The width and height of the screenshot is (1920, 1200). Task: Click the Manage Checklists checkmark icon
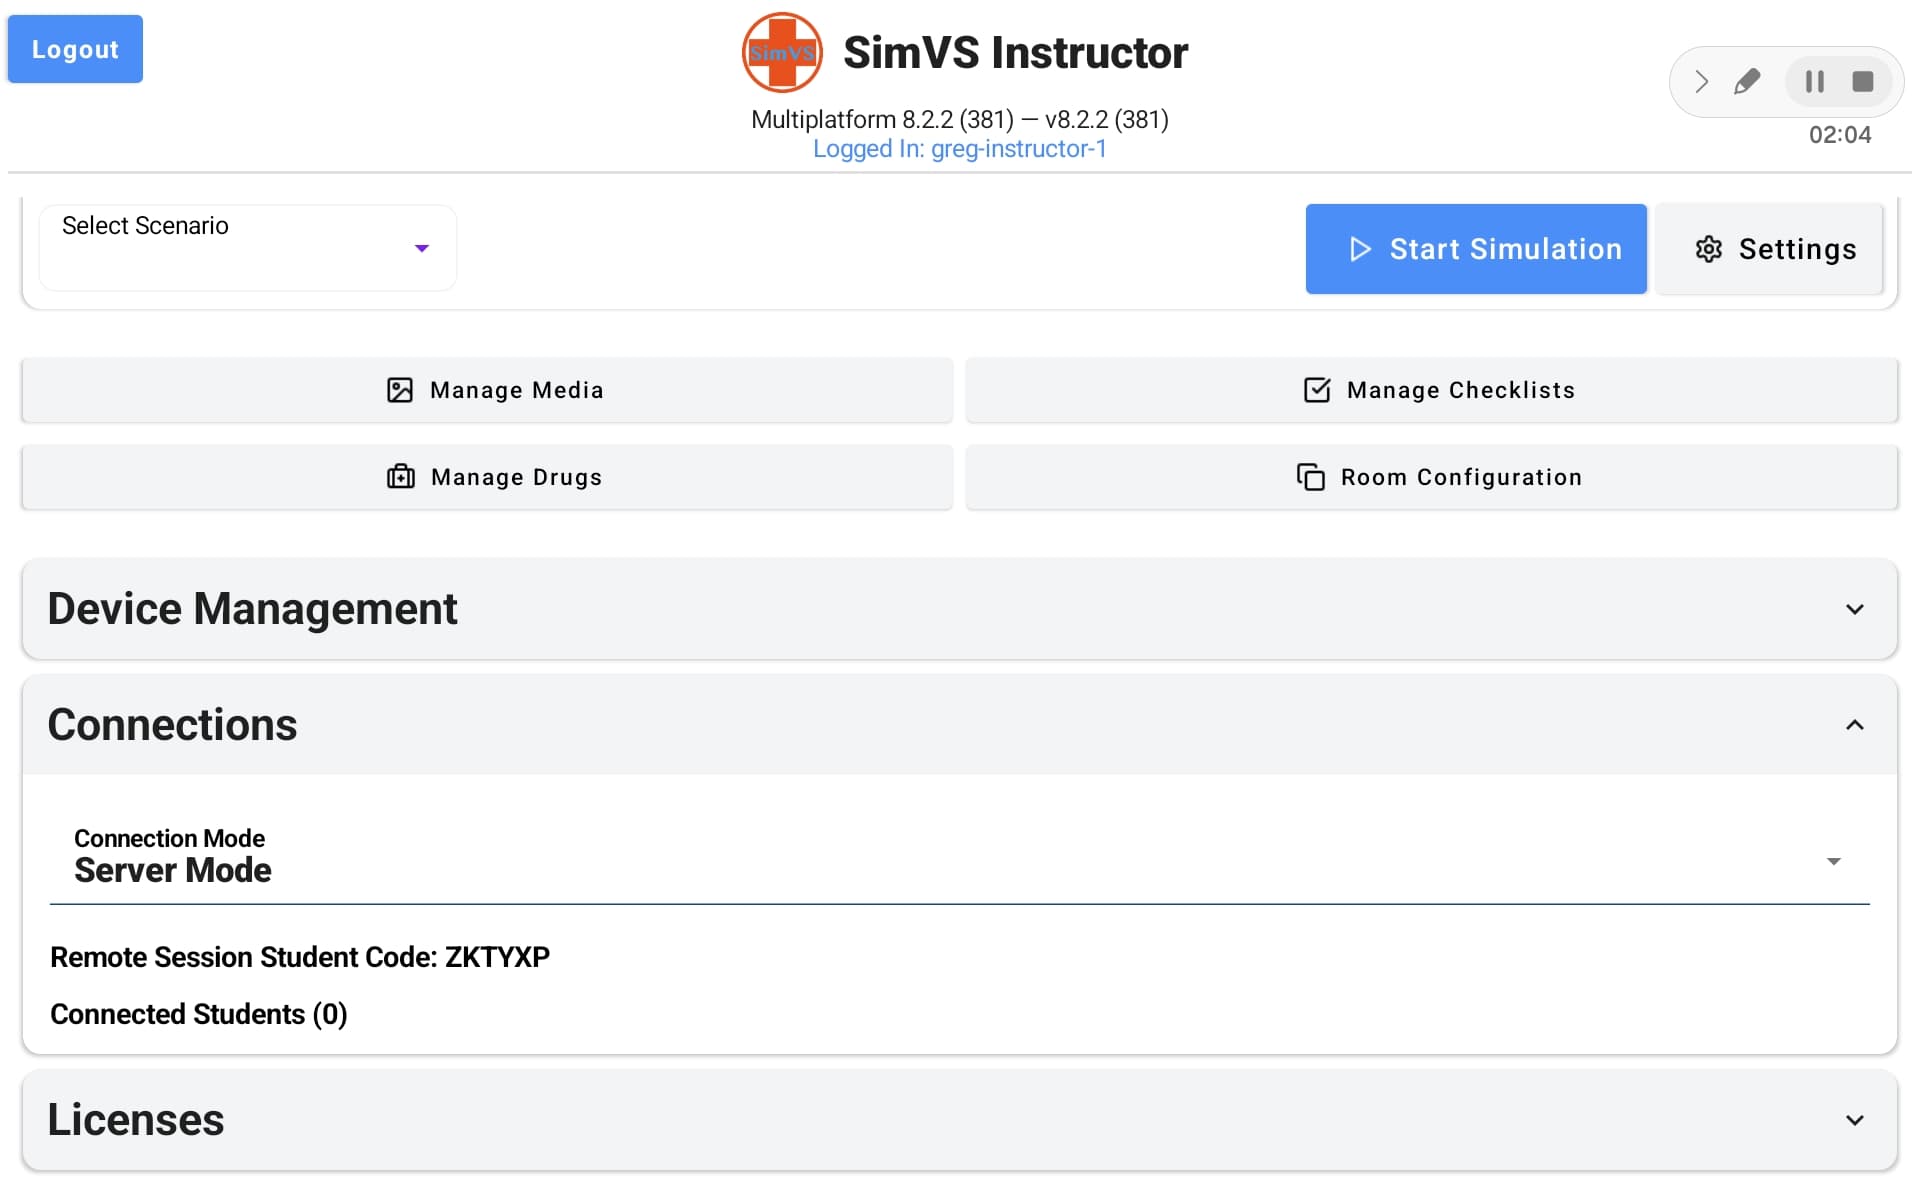click(x=1315, y=390)
